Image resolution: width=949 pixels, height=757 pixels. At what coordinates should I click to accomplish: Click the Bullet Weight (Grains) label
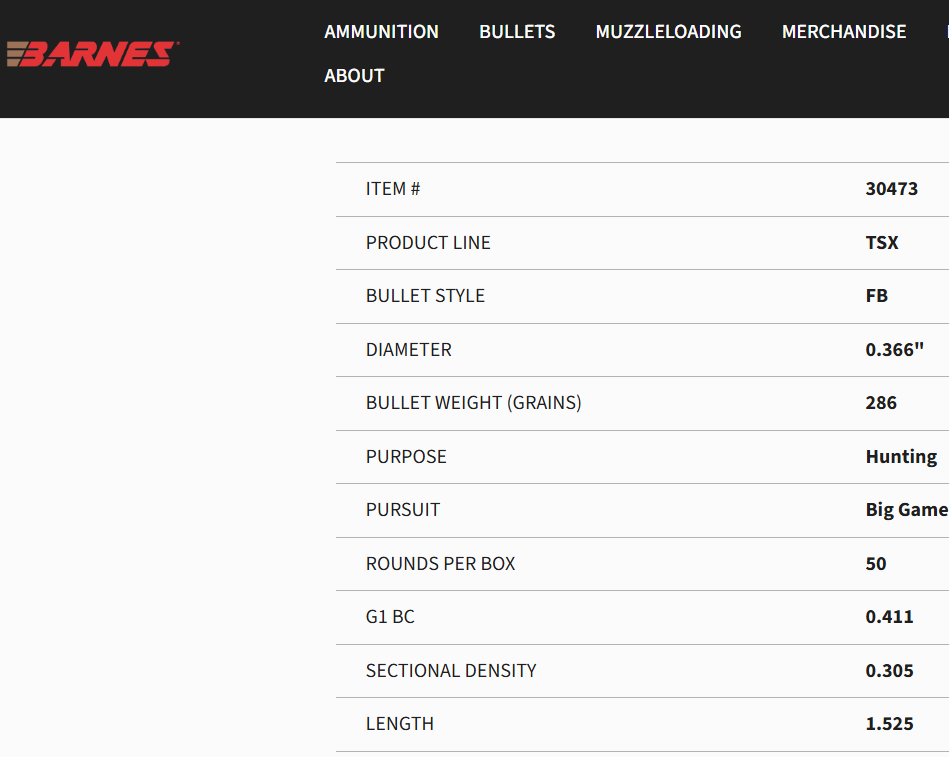pos(473,403)
